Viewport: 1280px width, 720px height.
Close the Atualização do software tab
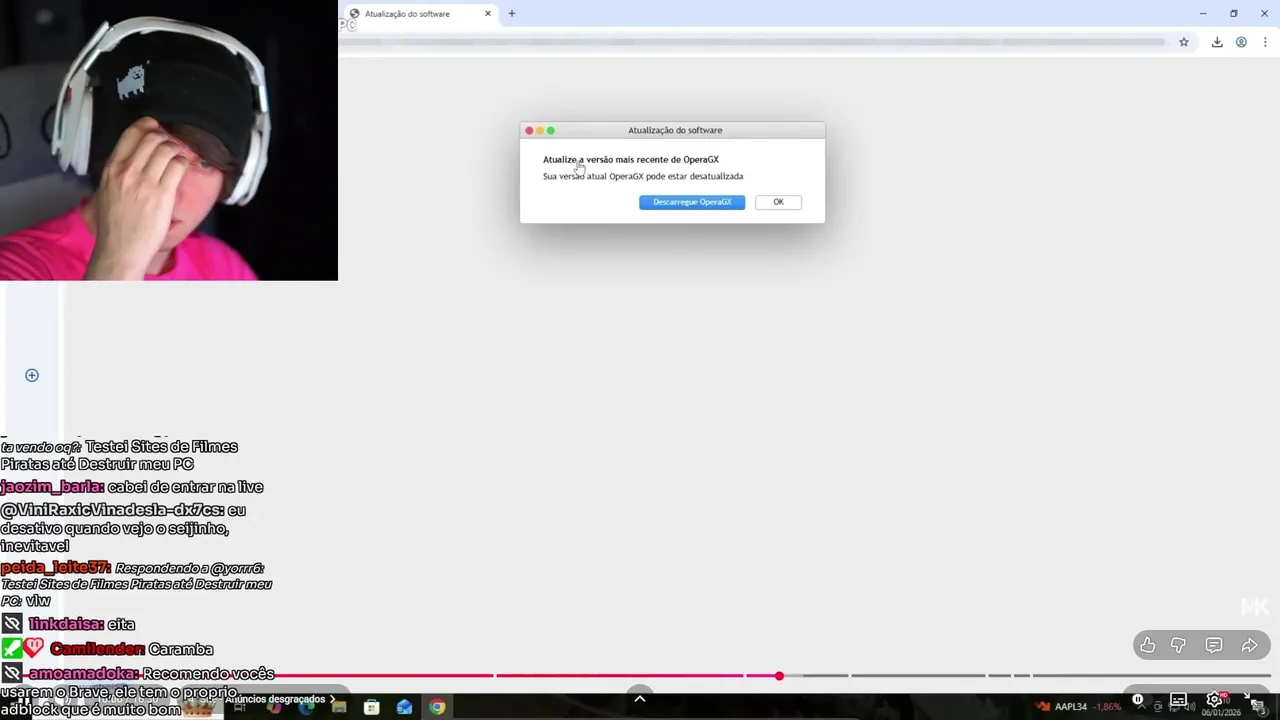pyautogui.click(x=488, y=14)
